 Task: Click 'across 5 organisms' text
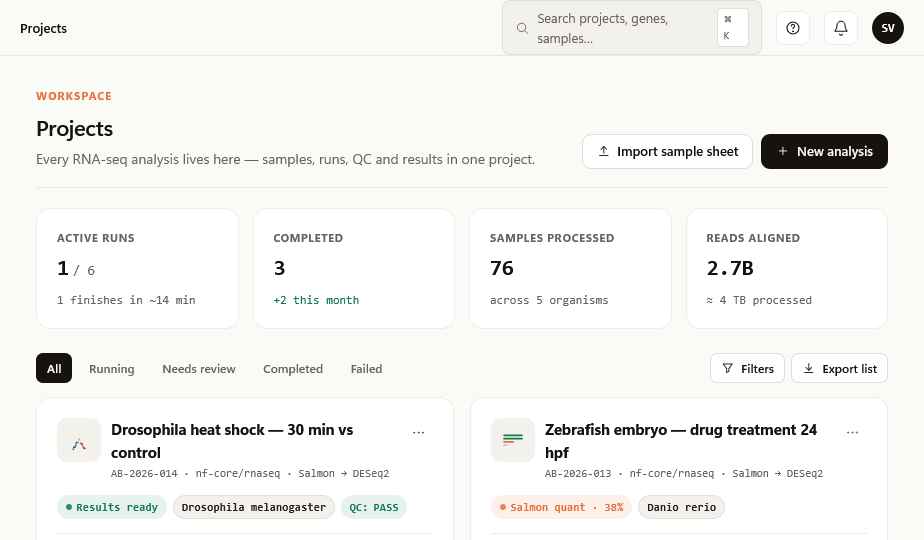549,300
